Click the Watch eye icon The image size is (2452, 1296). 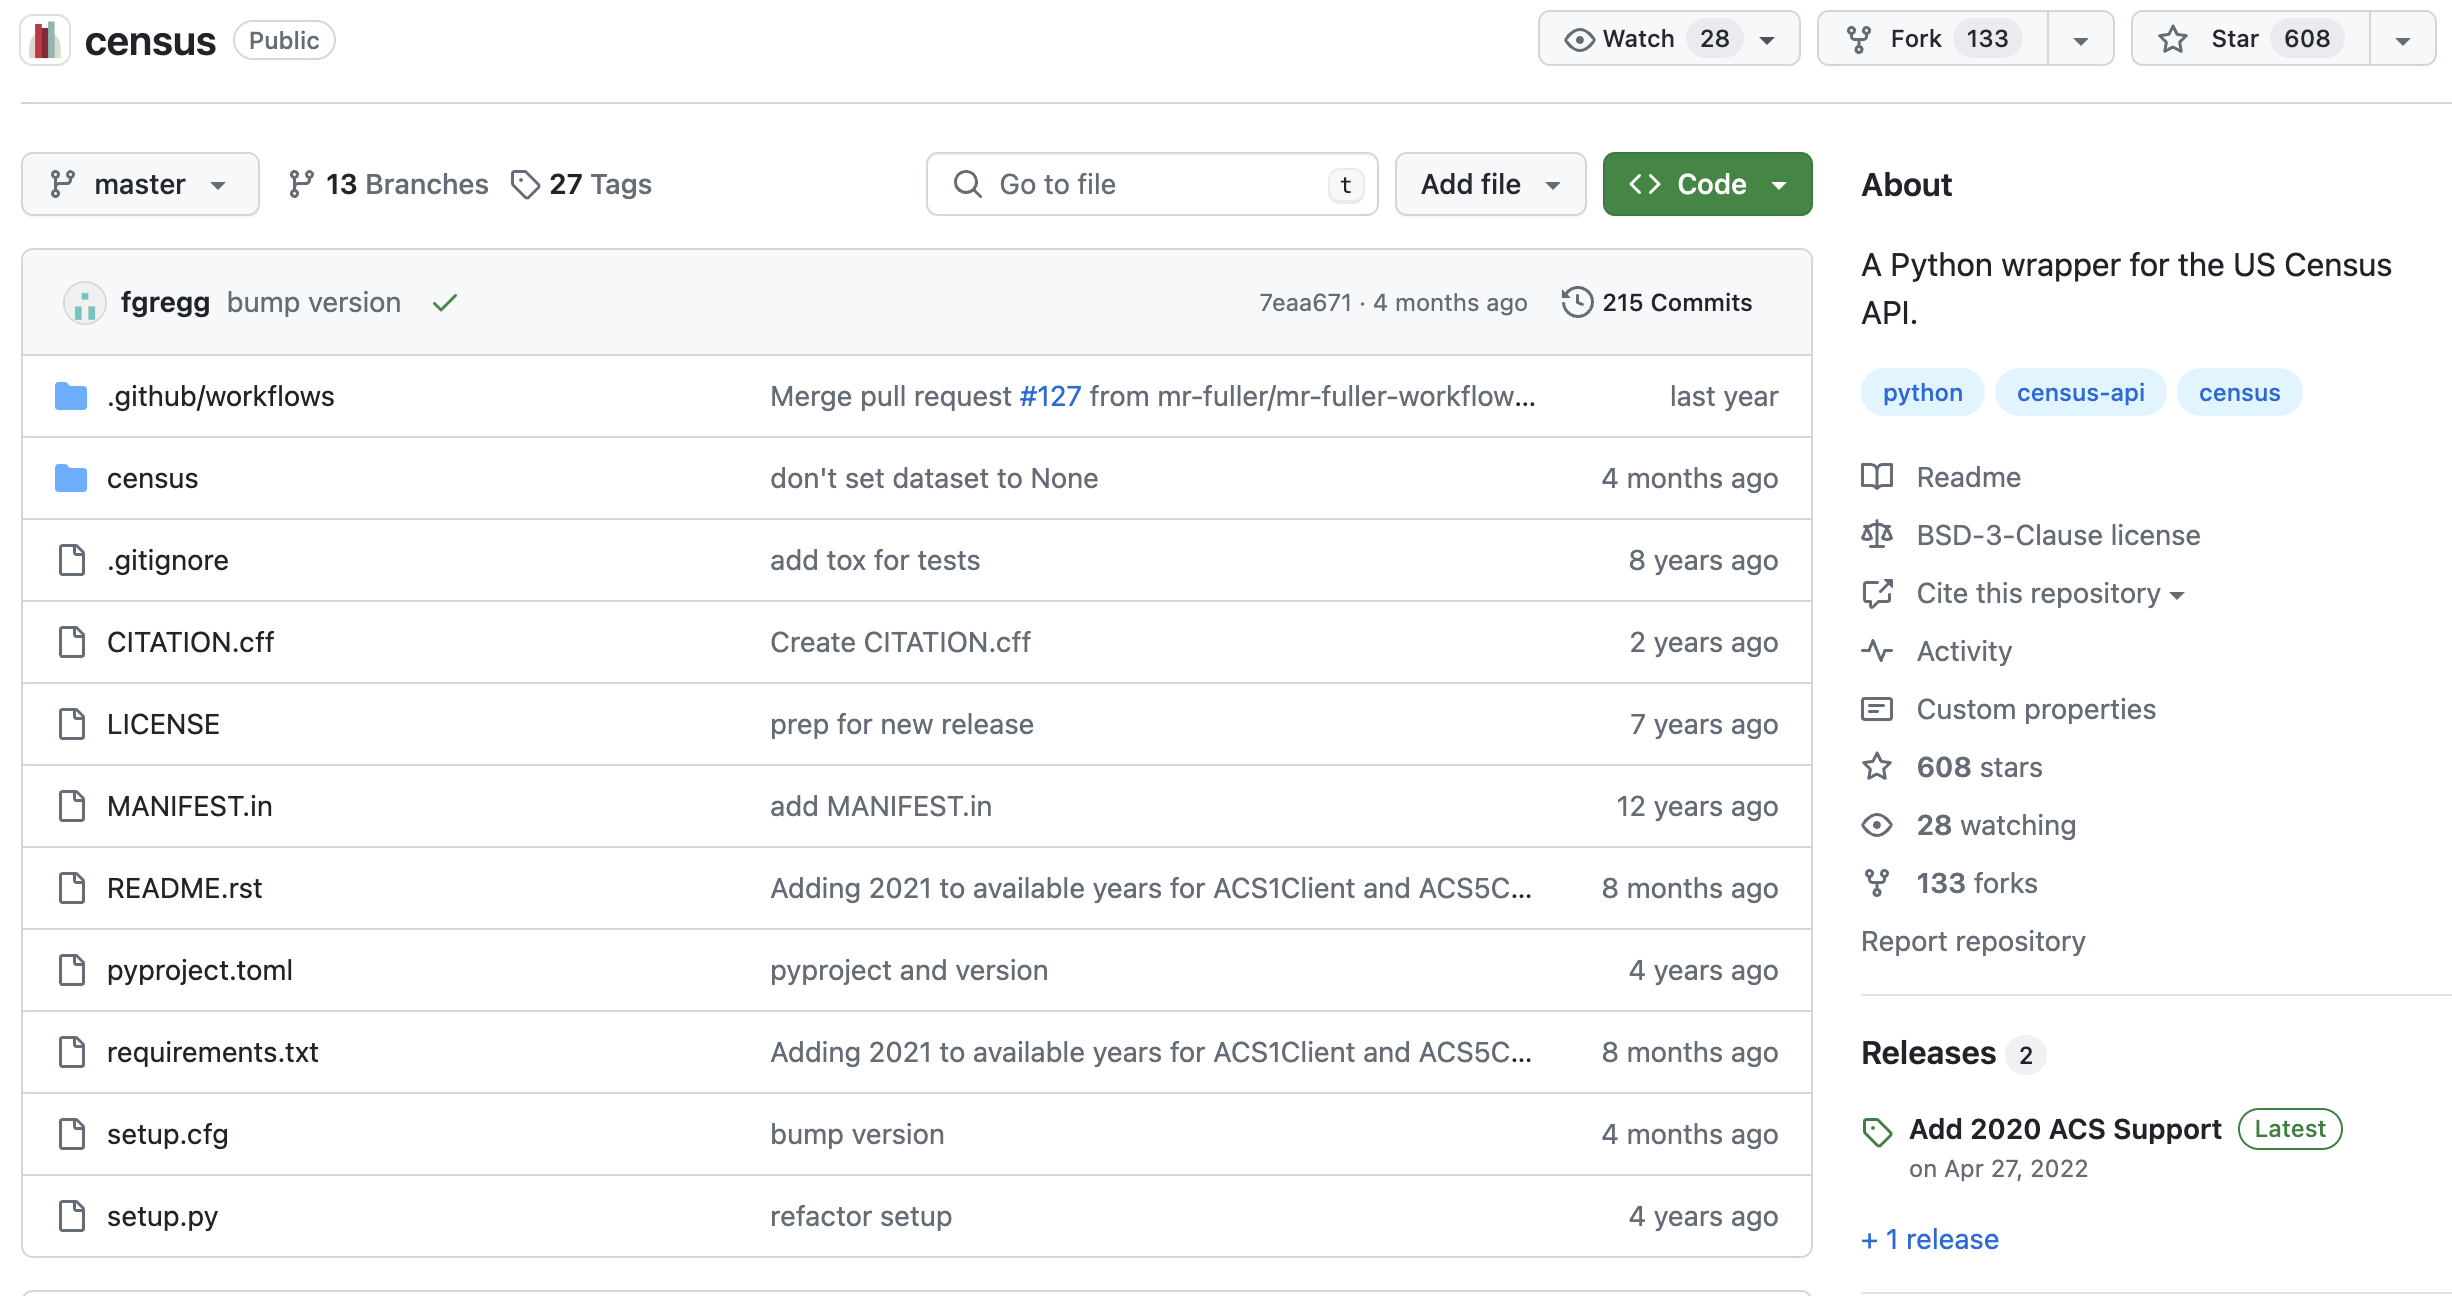[x=1579, y=39]
